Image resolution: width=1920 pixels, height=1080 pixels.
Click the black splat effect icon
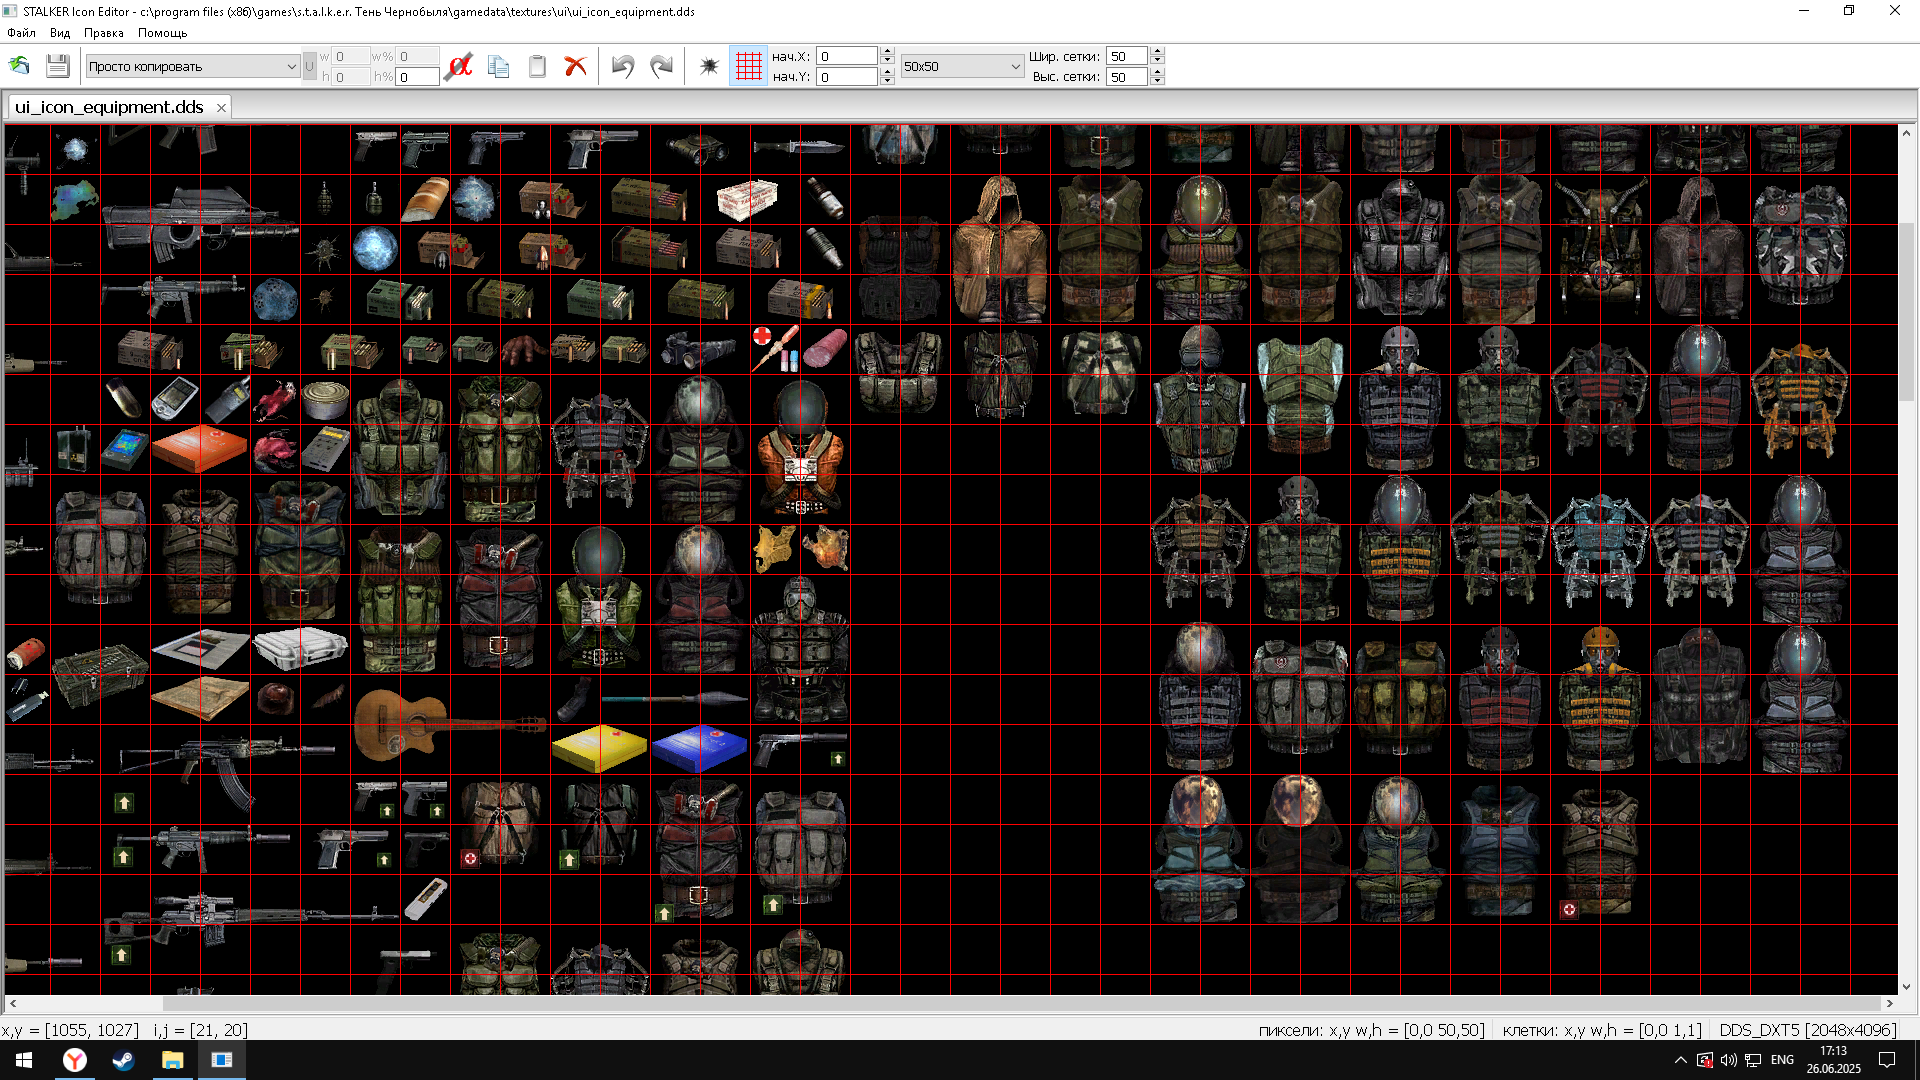[x=709, y=66]
